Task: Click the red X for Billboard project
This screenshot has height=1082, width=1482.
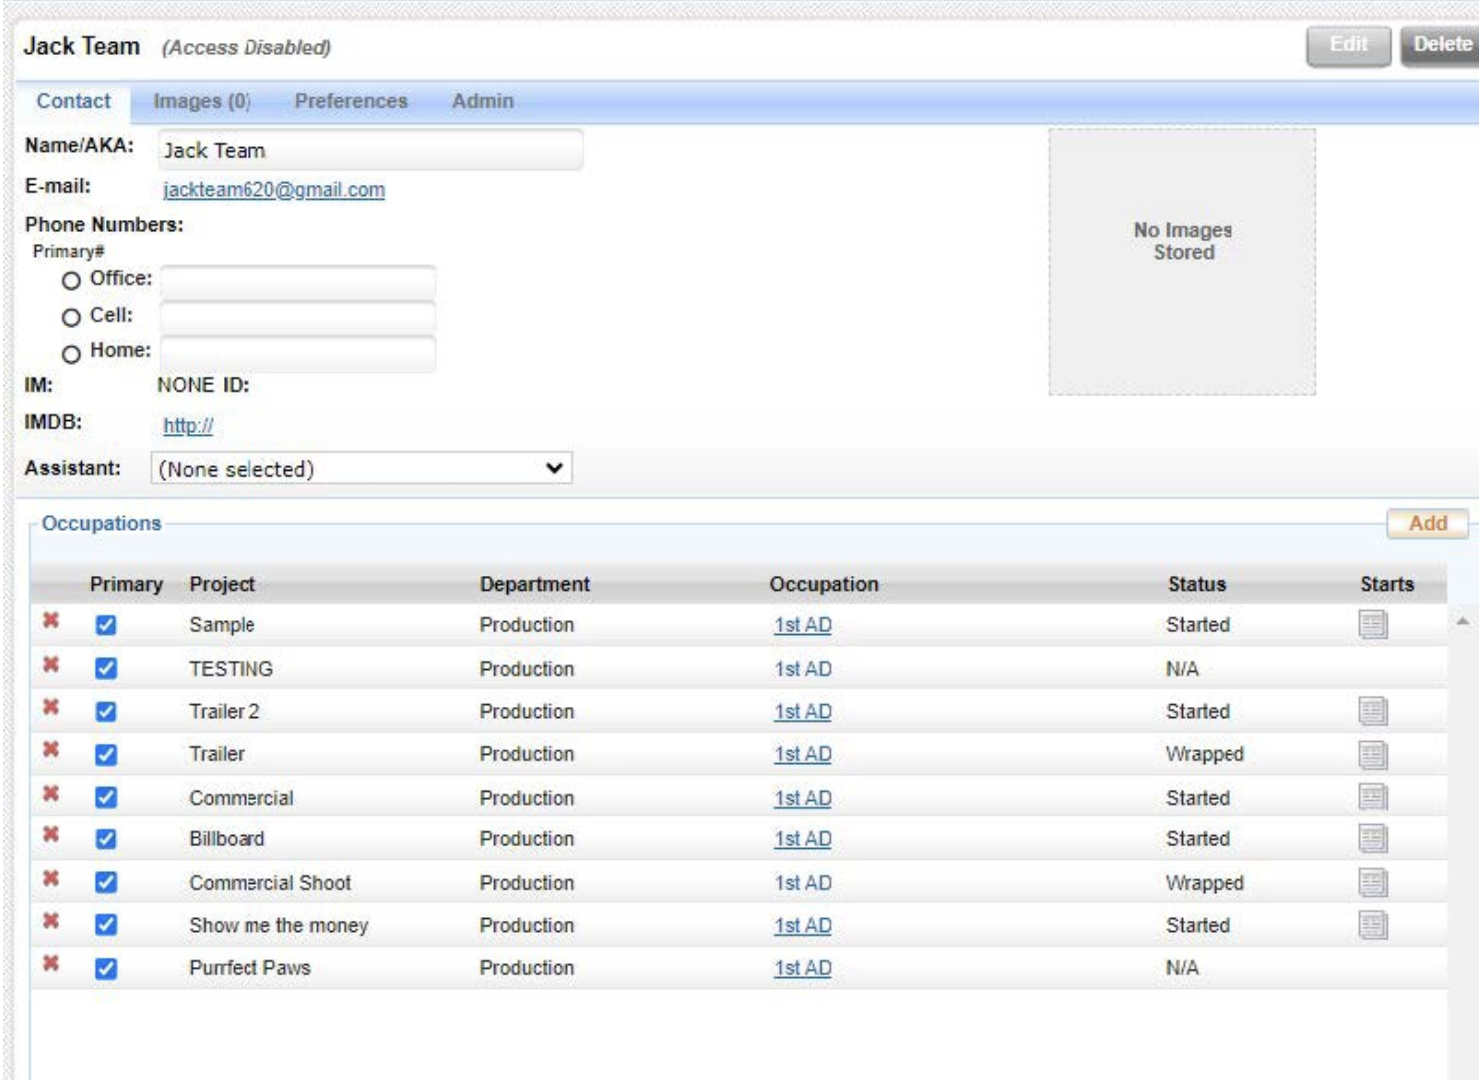Action: point(51,835)
